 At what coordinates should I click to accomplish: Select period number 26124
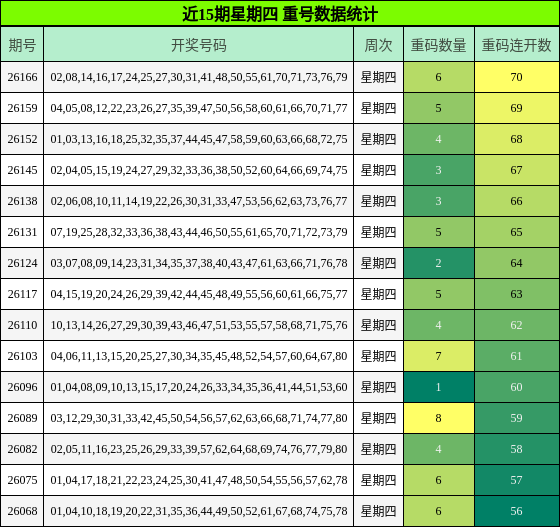click(x=22, y=263)
